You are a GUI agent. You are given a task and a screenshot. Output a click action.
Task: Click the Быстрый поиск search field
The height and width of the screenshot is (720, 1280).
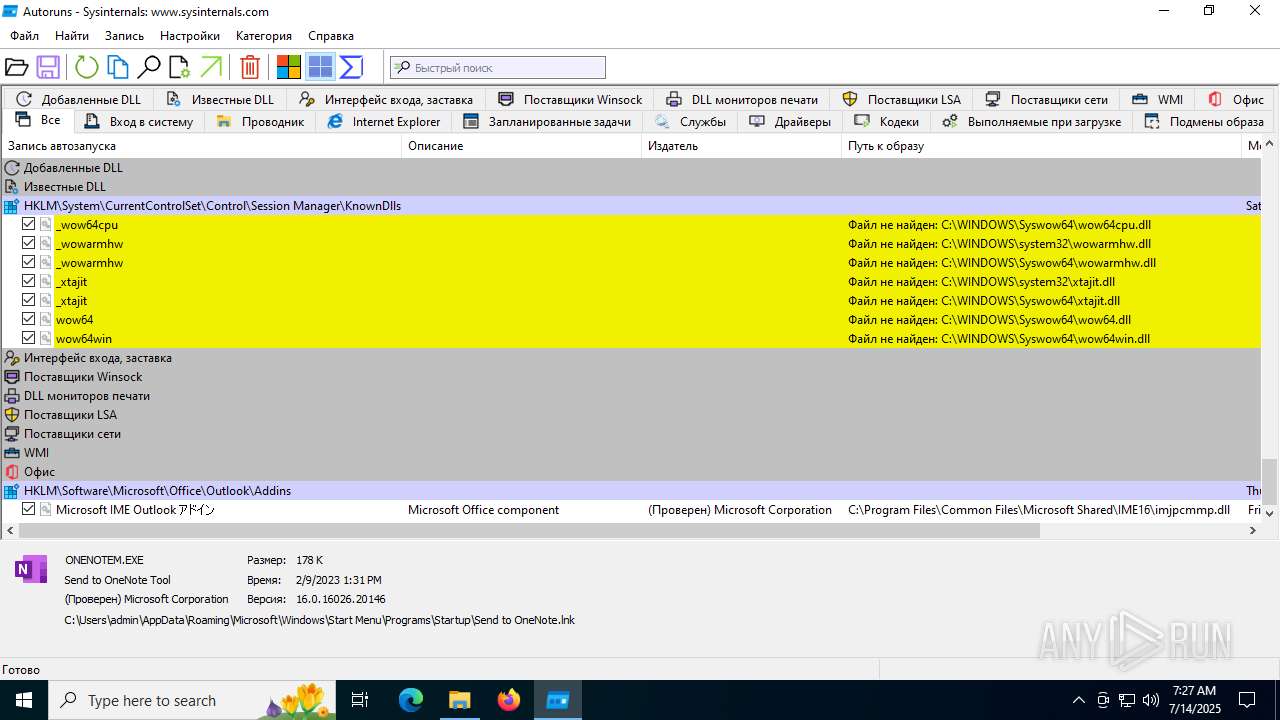pos(498,68)
